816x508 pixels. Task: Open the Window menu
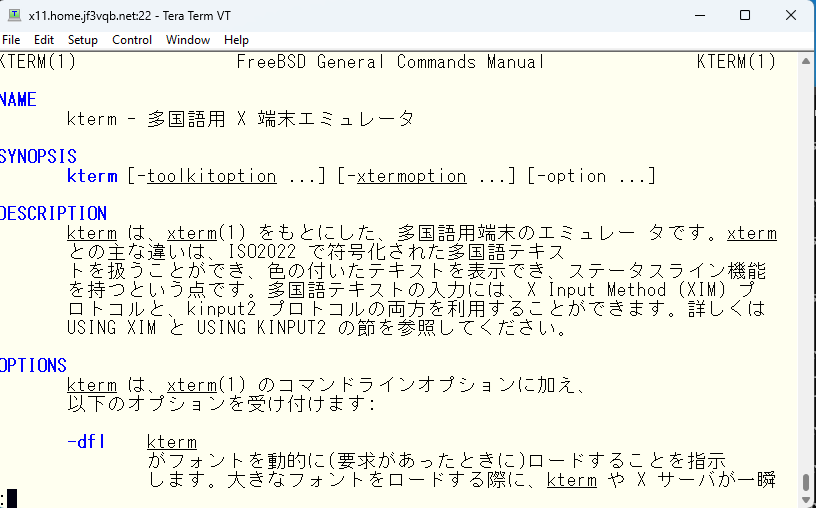coord(188,40)
